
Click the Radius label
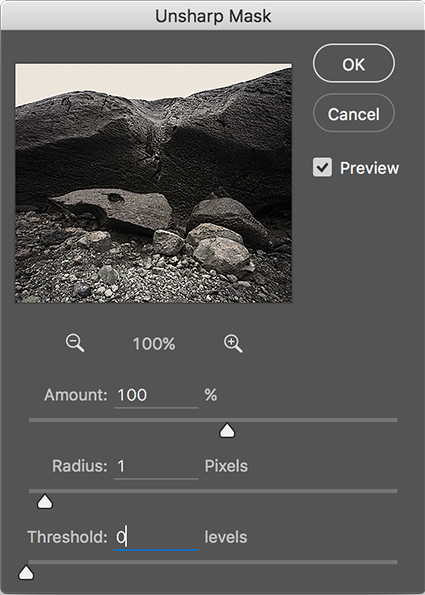80,466
